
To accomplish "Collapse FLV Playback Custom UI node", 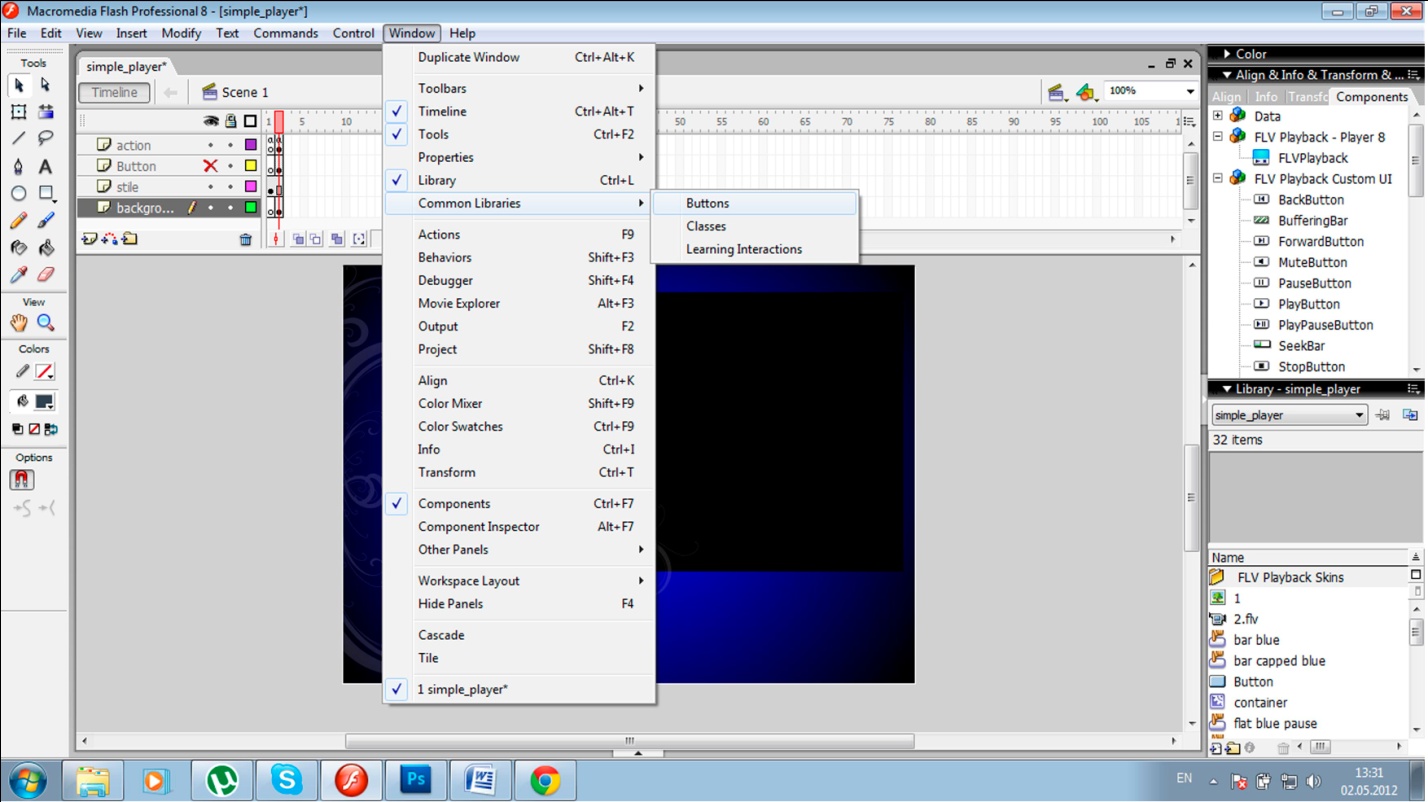I will [x=1218, y=179].
